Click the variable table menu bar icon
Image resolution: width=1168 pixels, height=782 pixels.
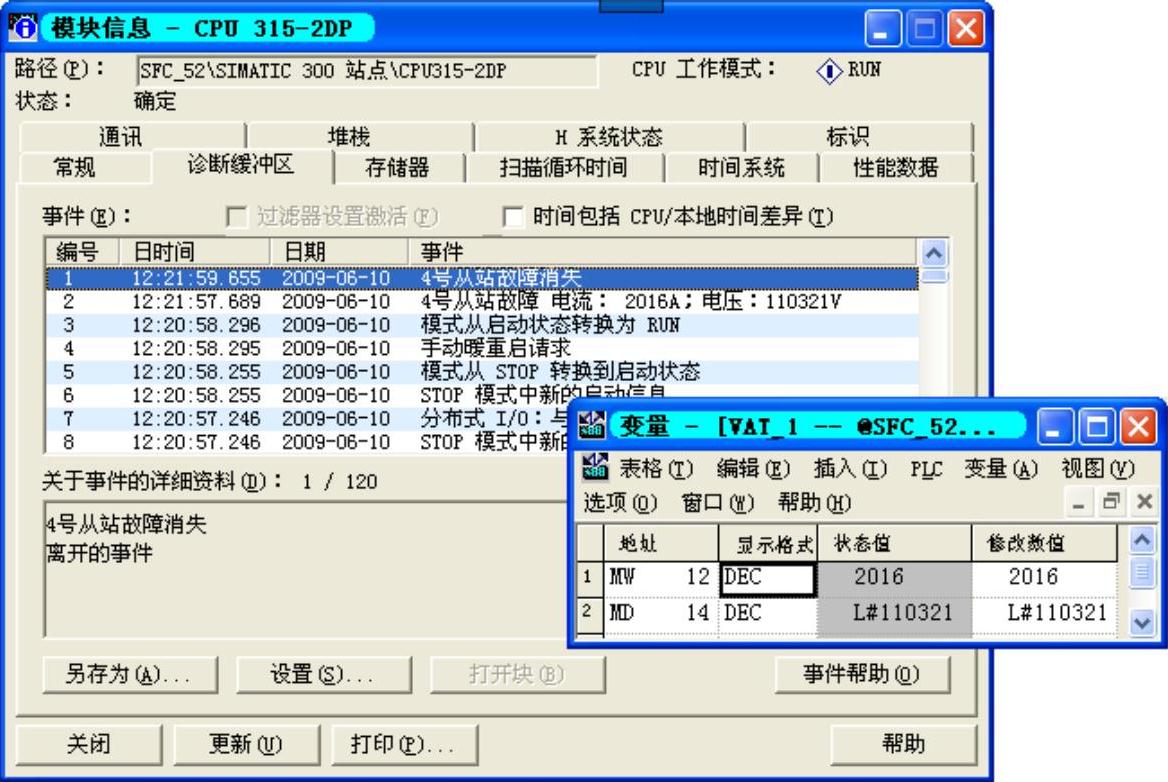pos(594,468)
